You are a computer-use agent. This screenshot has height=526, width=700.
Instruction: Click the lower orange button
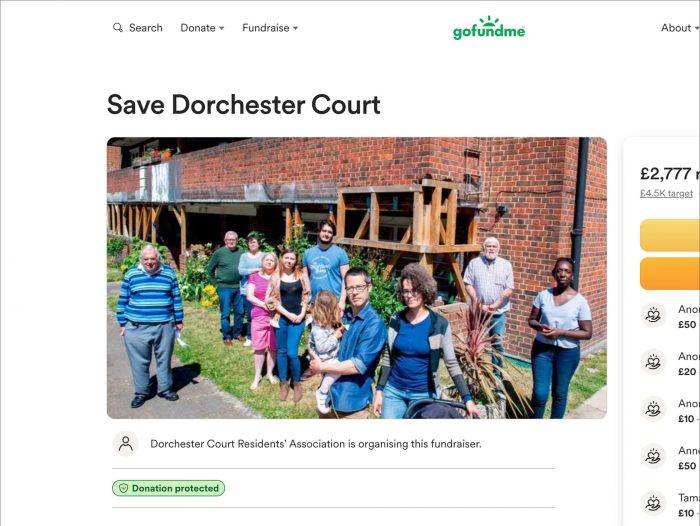coord(670,273)
